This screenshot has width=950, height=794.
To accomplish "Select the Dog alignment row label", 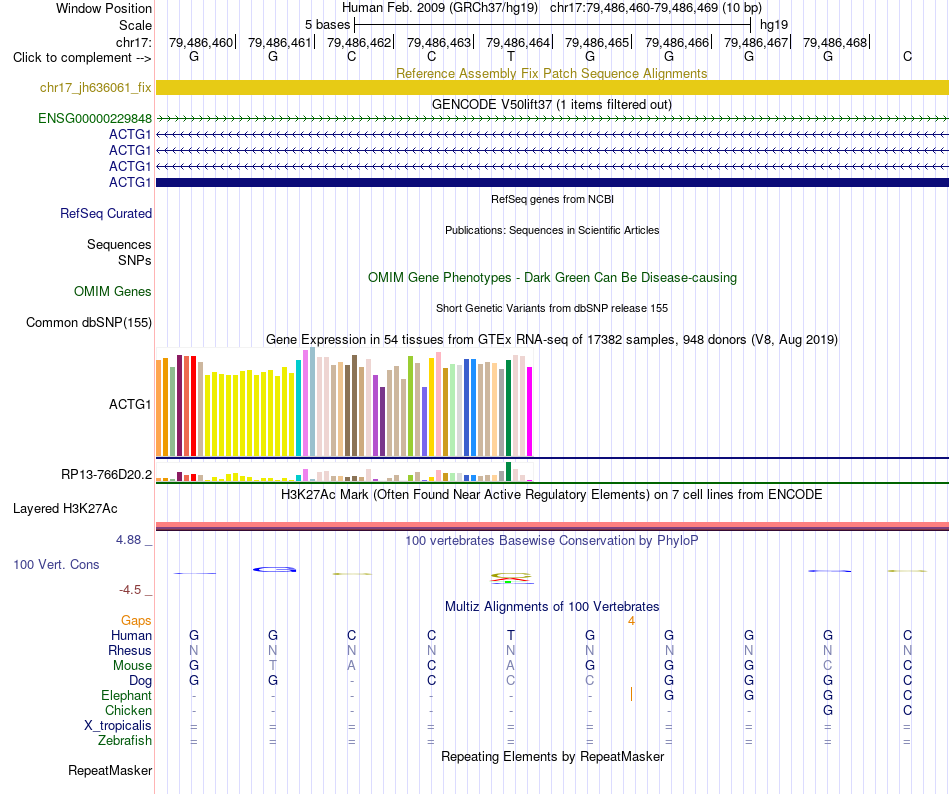I will pyautogui.click(x=140, y=681).
